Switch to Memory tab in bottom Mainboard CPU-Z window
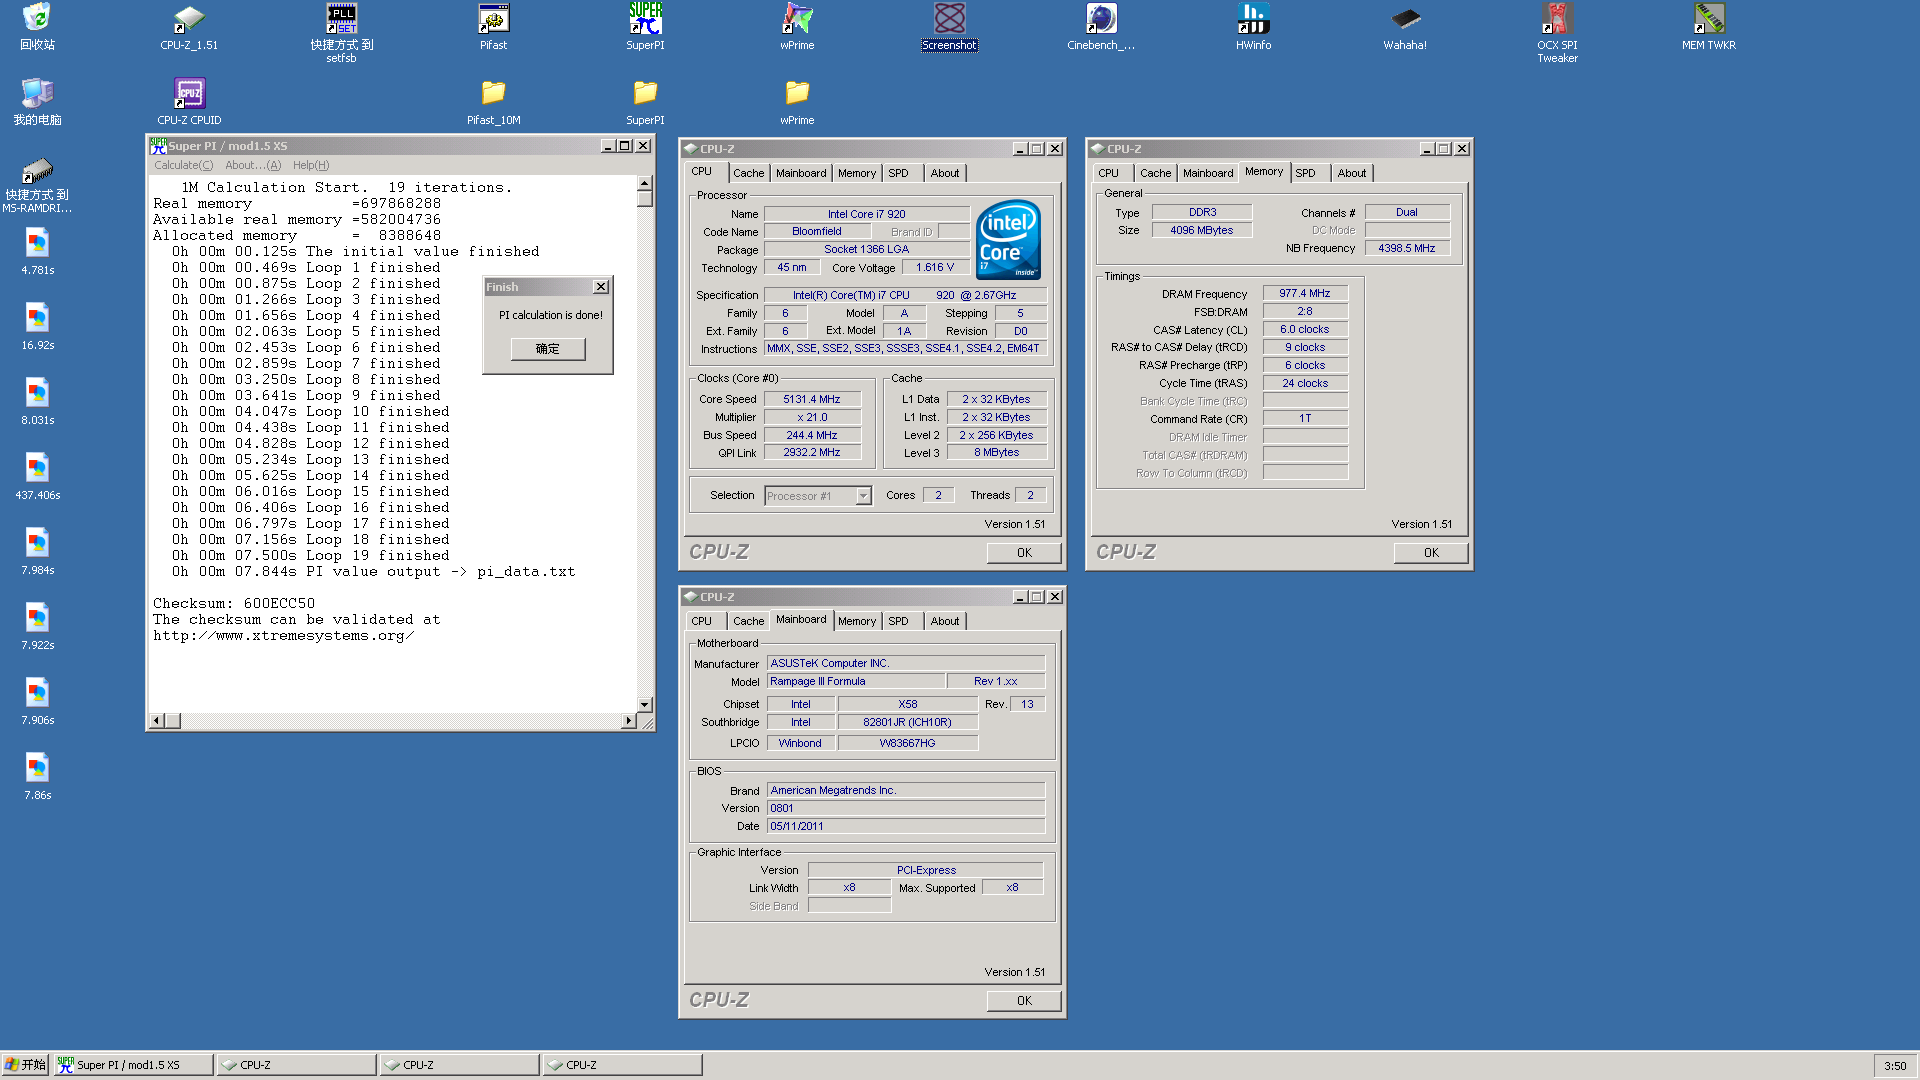The image size is (1920, 1080). [857, 621]
